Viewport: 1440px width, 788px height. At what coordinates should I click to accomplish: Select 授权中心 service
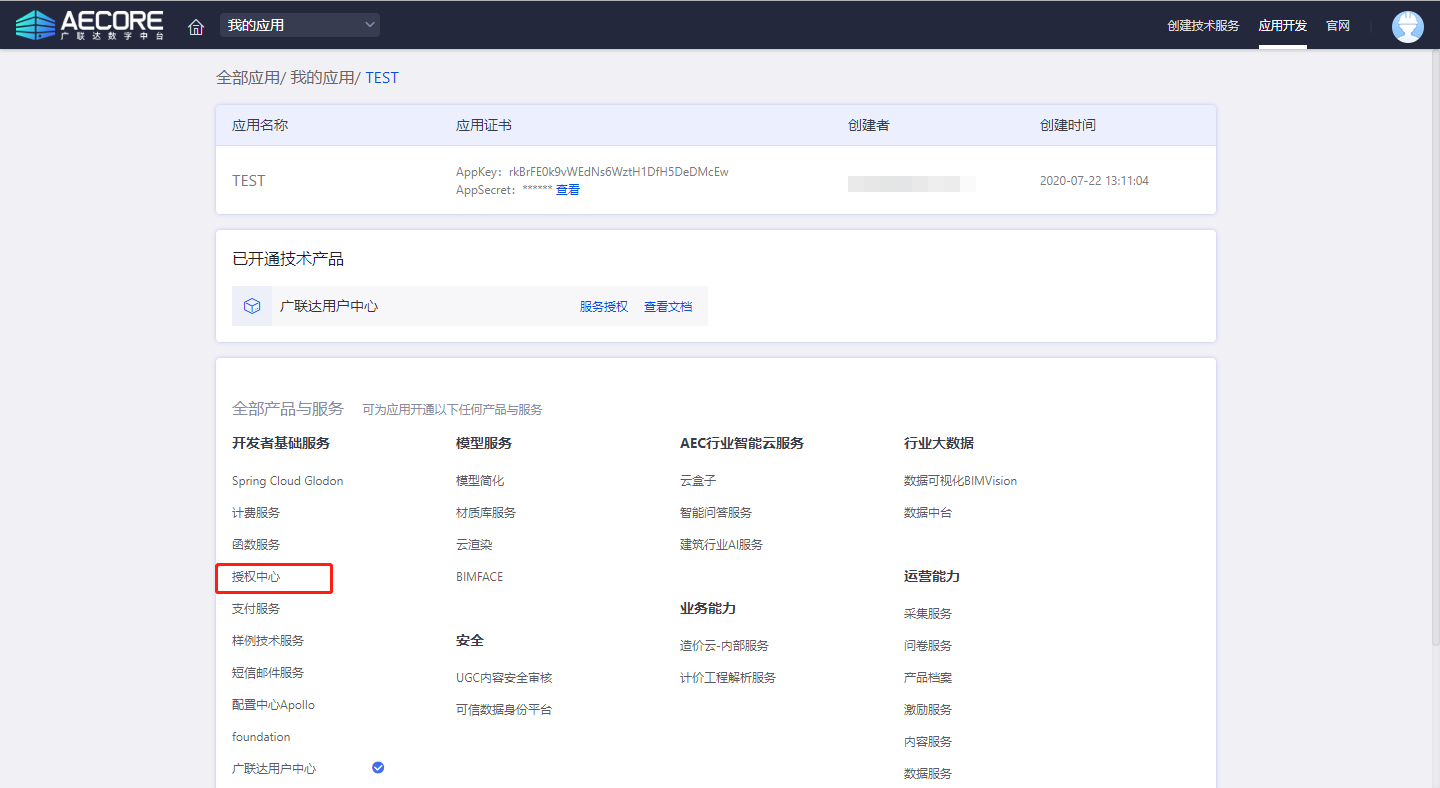[256, 577]
